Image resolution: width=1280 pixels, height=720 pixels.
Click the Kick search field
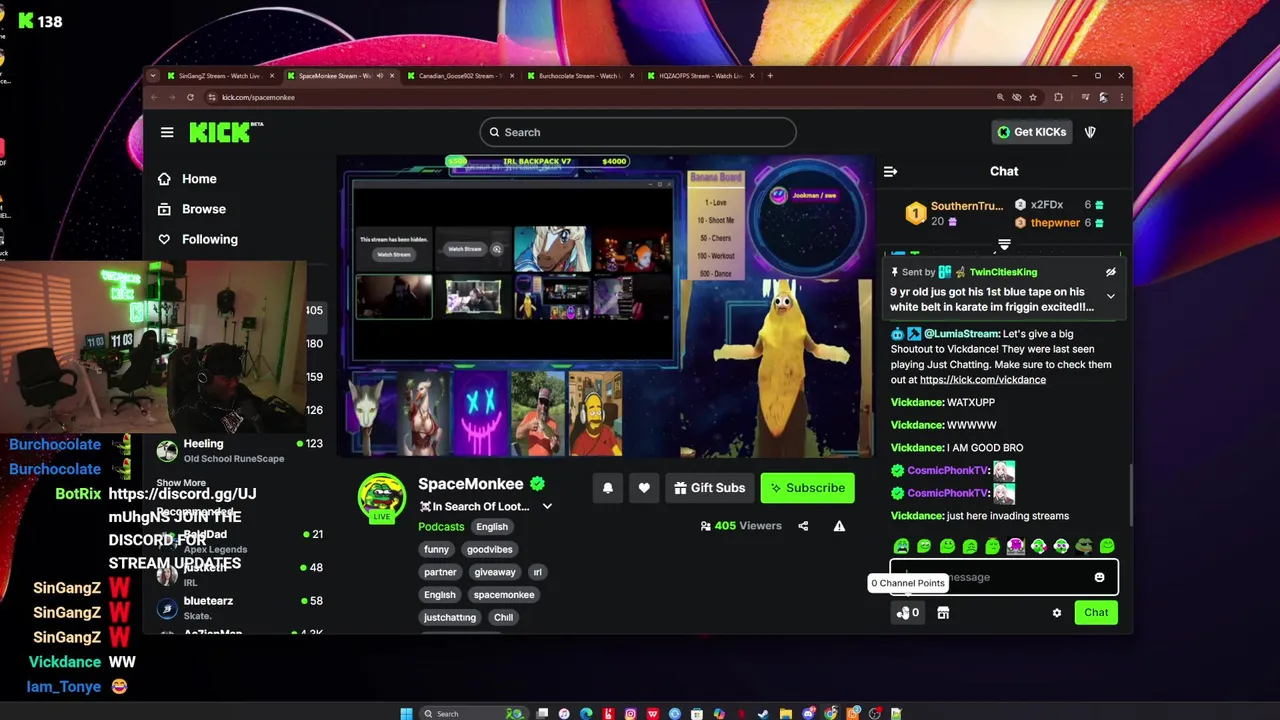point(638,132)
